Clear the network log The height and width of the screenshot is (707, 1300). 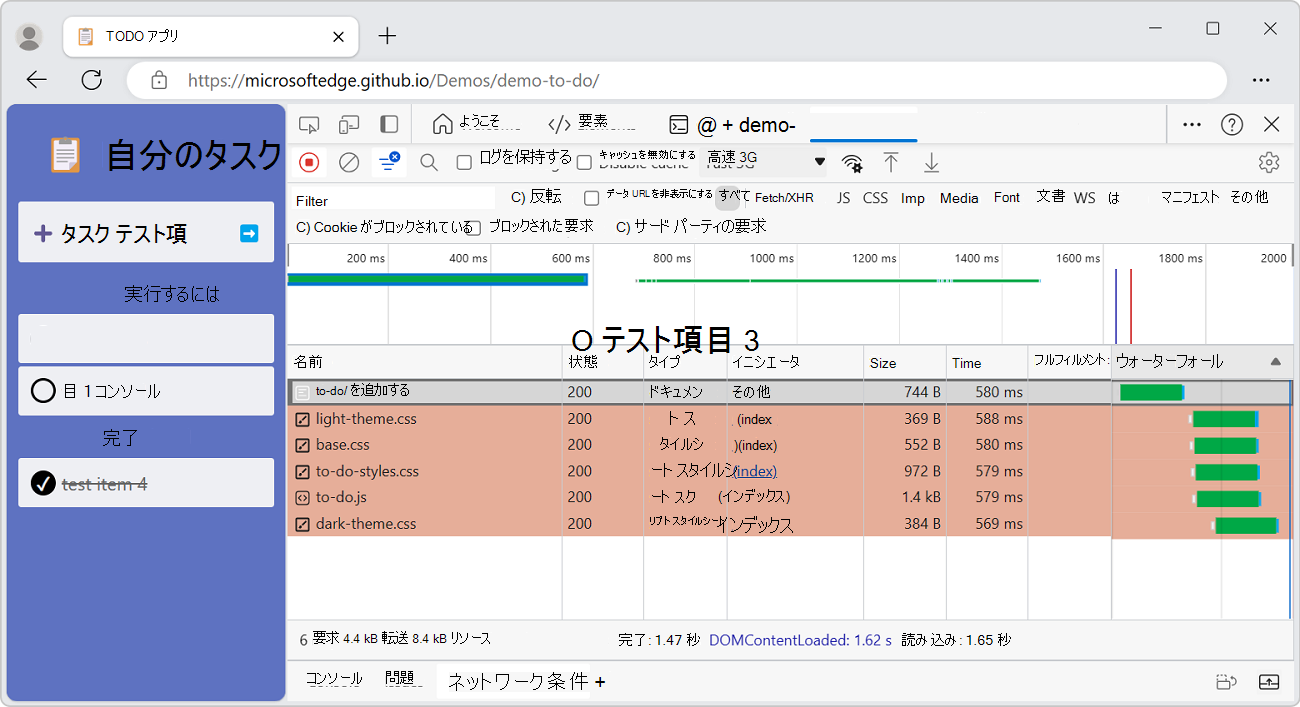(x=349, y=162)
